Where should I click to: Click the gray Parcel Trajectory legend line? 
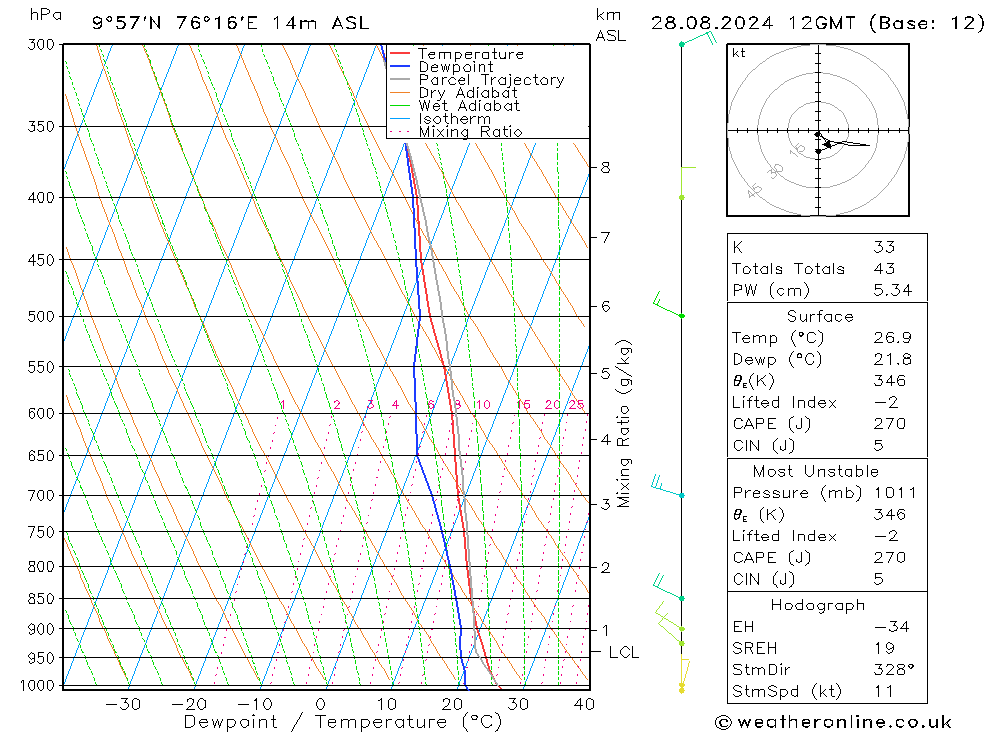click(x=399, y=80)
